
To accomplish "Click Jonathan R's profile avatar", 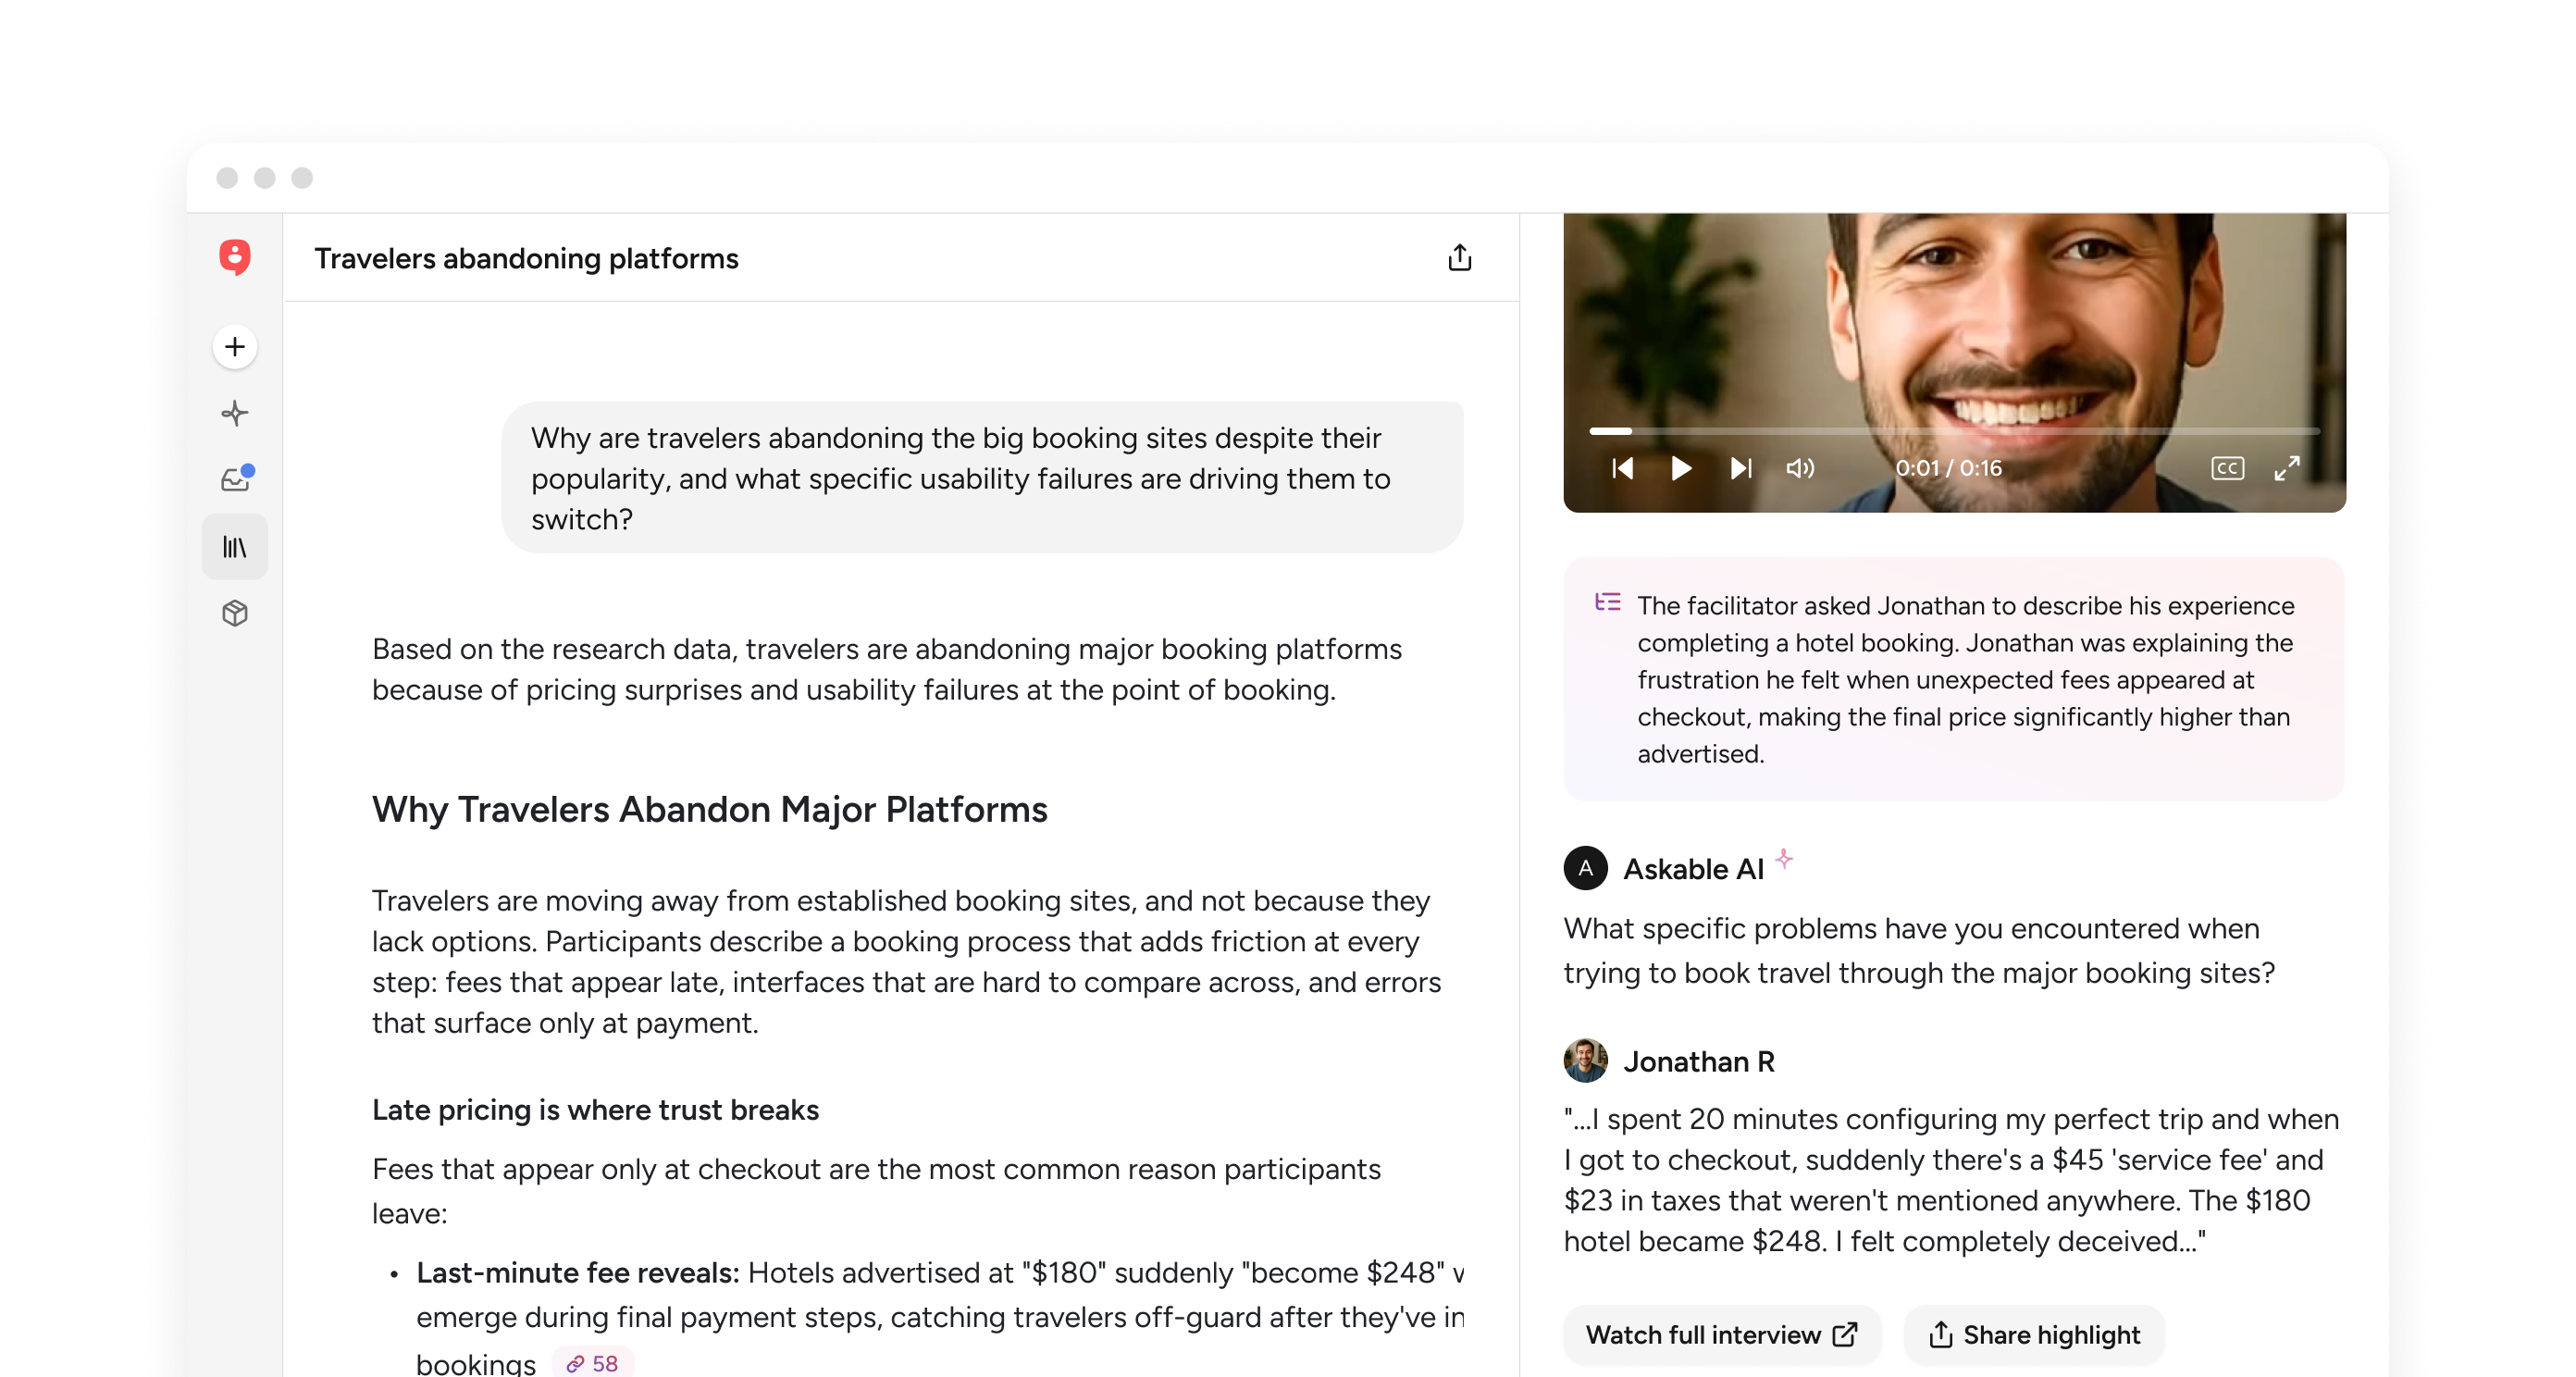I will pos(1585,1061).
